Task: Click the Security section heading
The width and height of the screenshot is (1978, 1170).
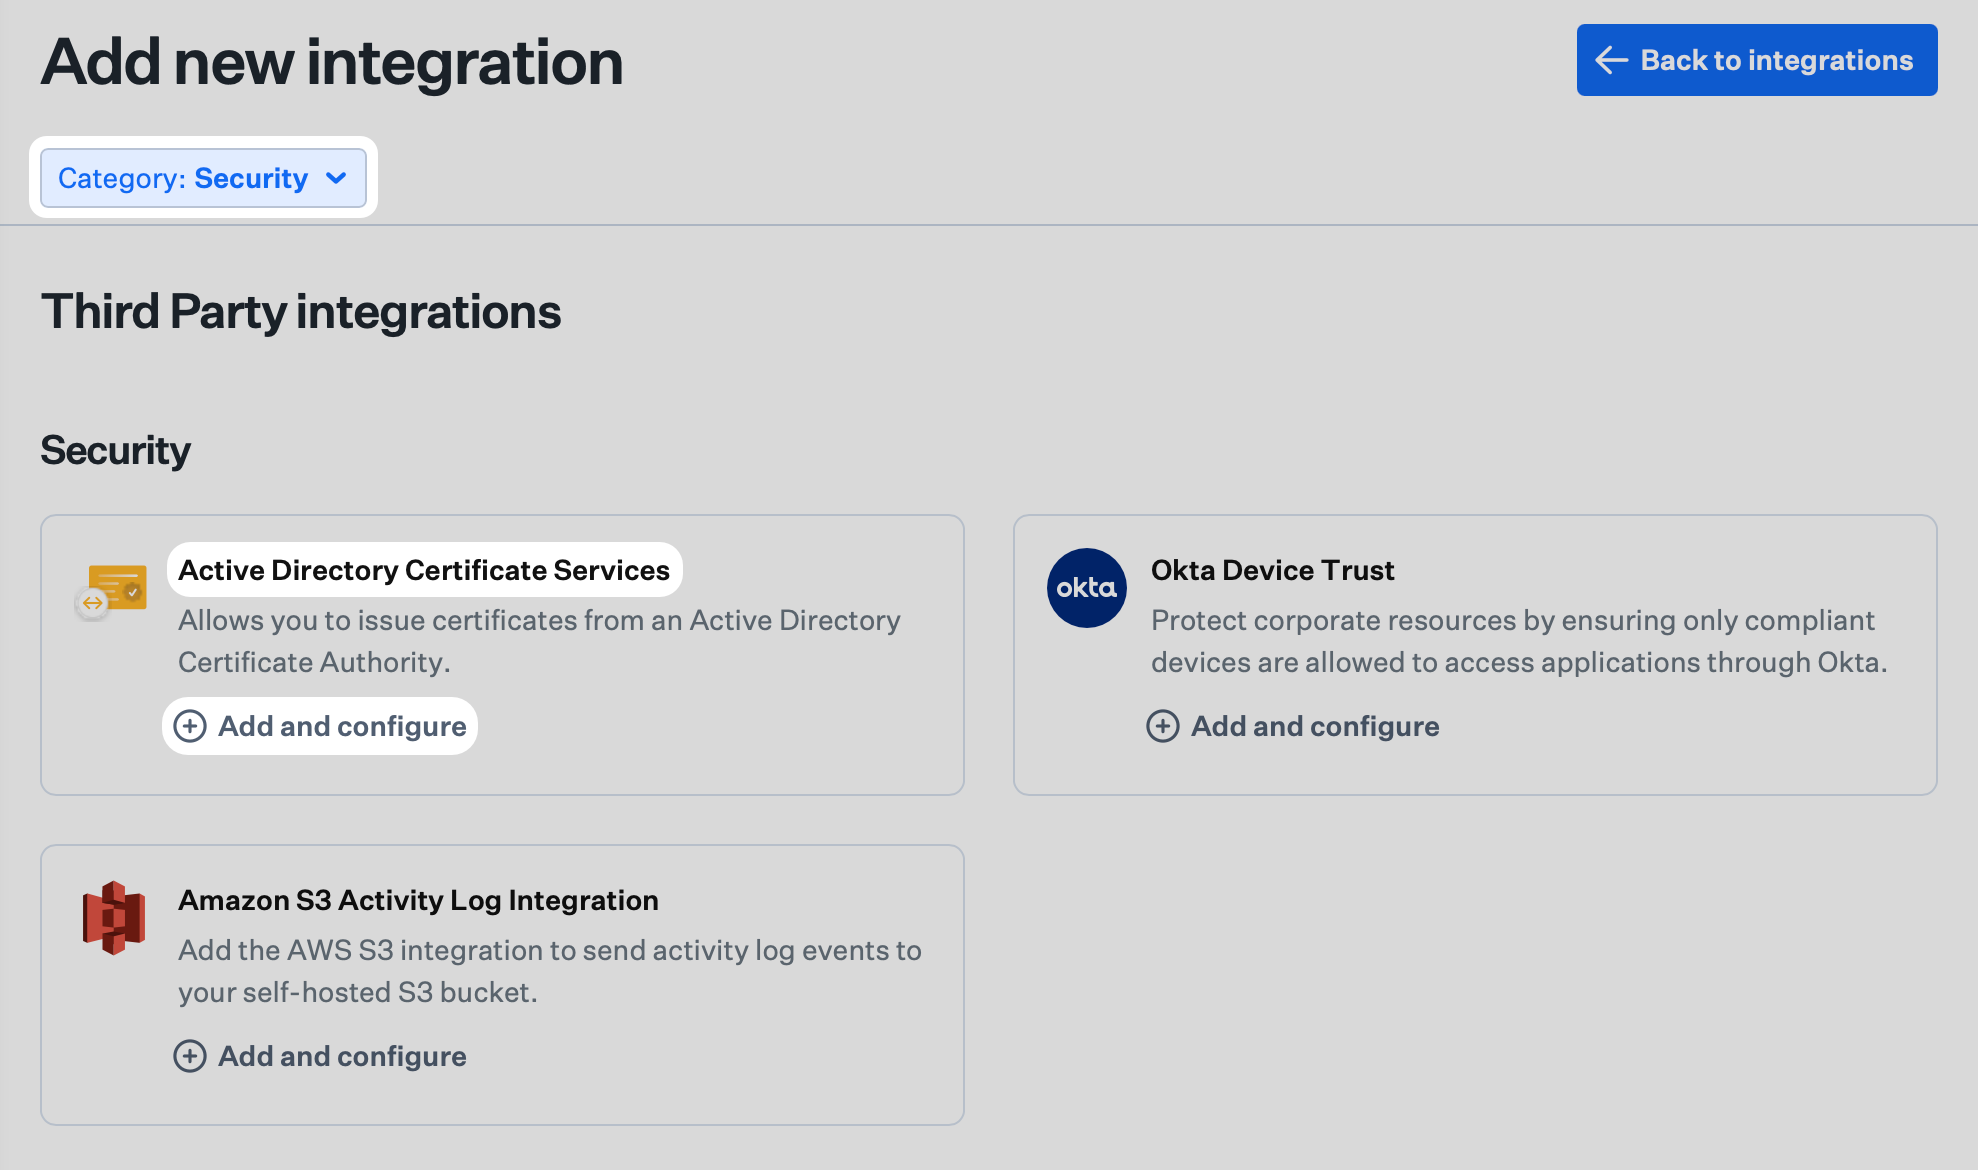Action: pyautogui.click(x=115, y=451)
